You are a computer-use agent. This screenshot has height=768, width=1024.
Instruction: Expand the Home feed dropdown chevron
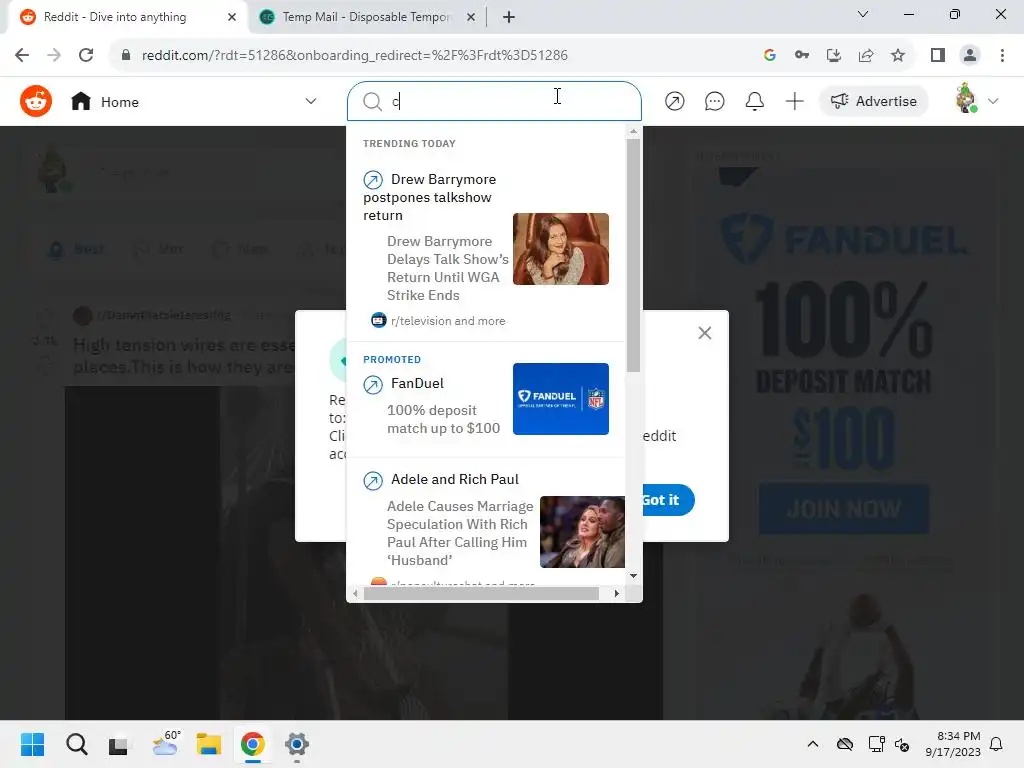[311, 101]
